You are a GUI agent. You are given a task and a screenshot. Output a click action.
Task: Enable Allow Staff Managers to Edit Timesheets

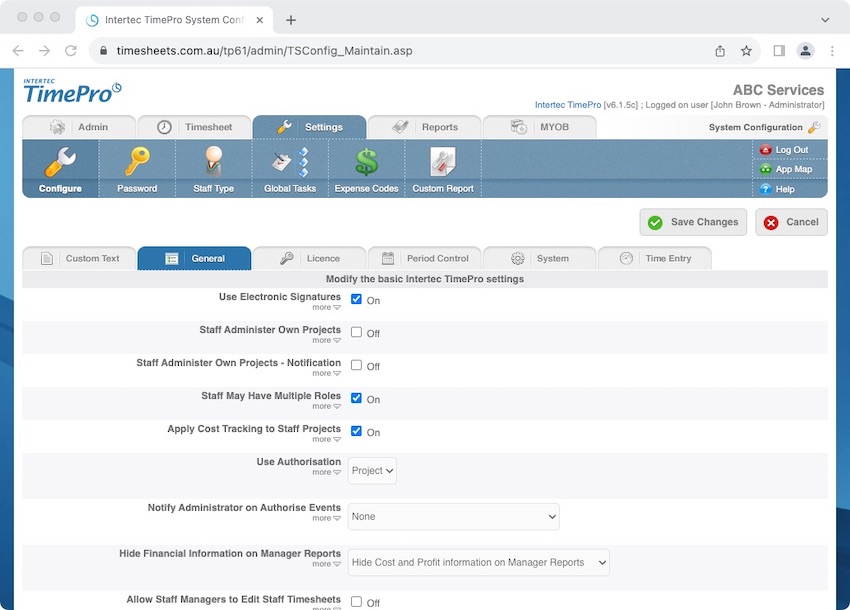356,602
